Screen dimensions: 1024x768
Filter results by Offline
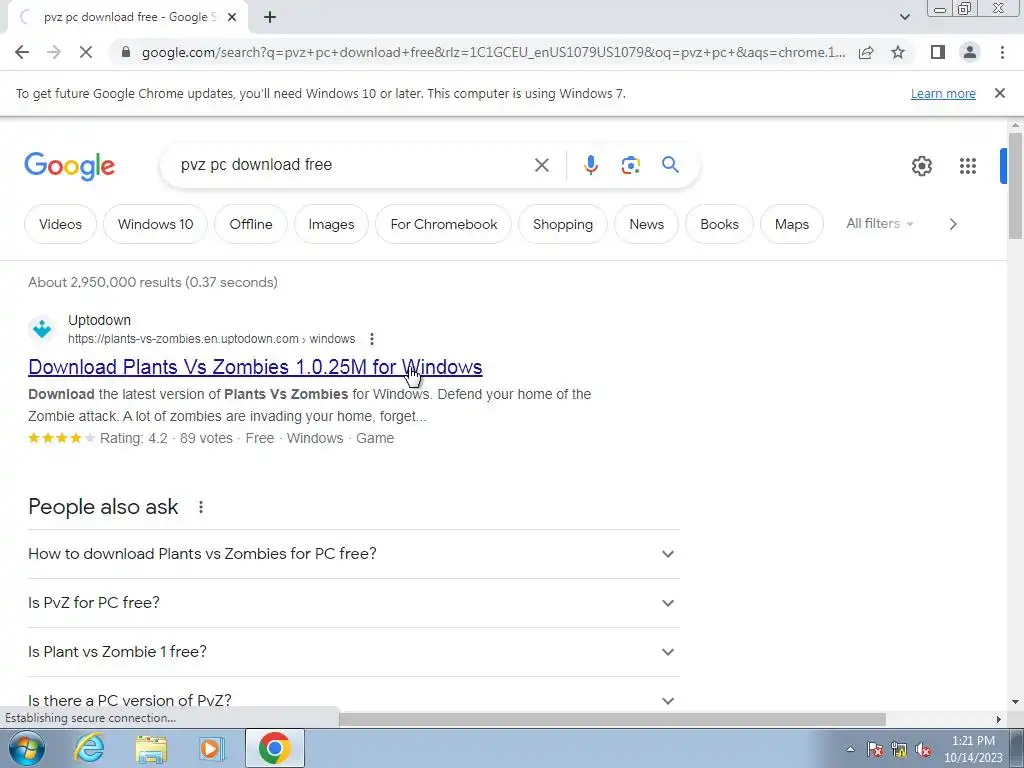[251, 224]
